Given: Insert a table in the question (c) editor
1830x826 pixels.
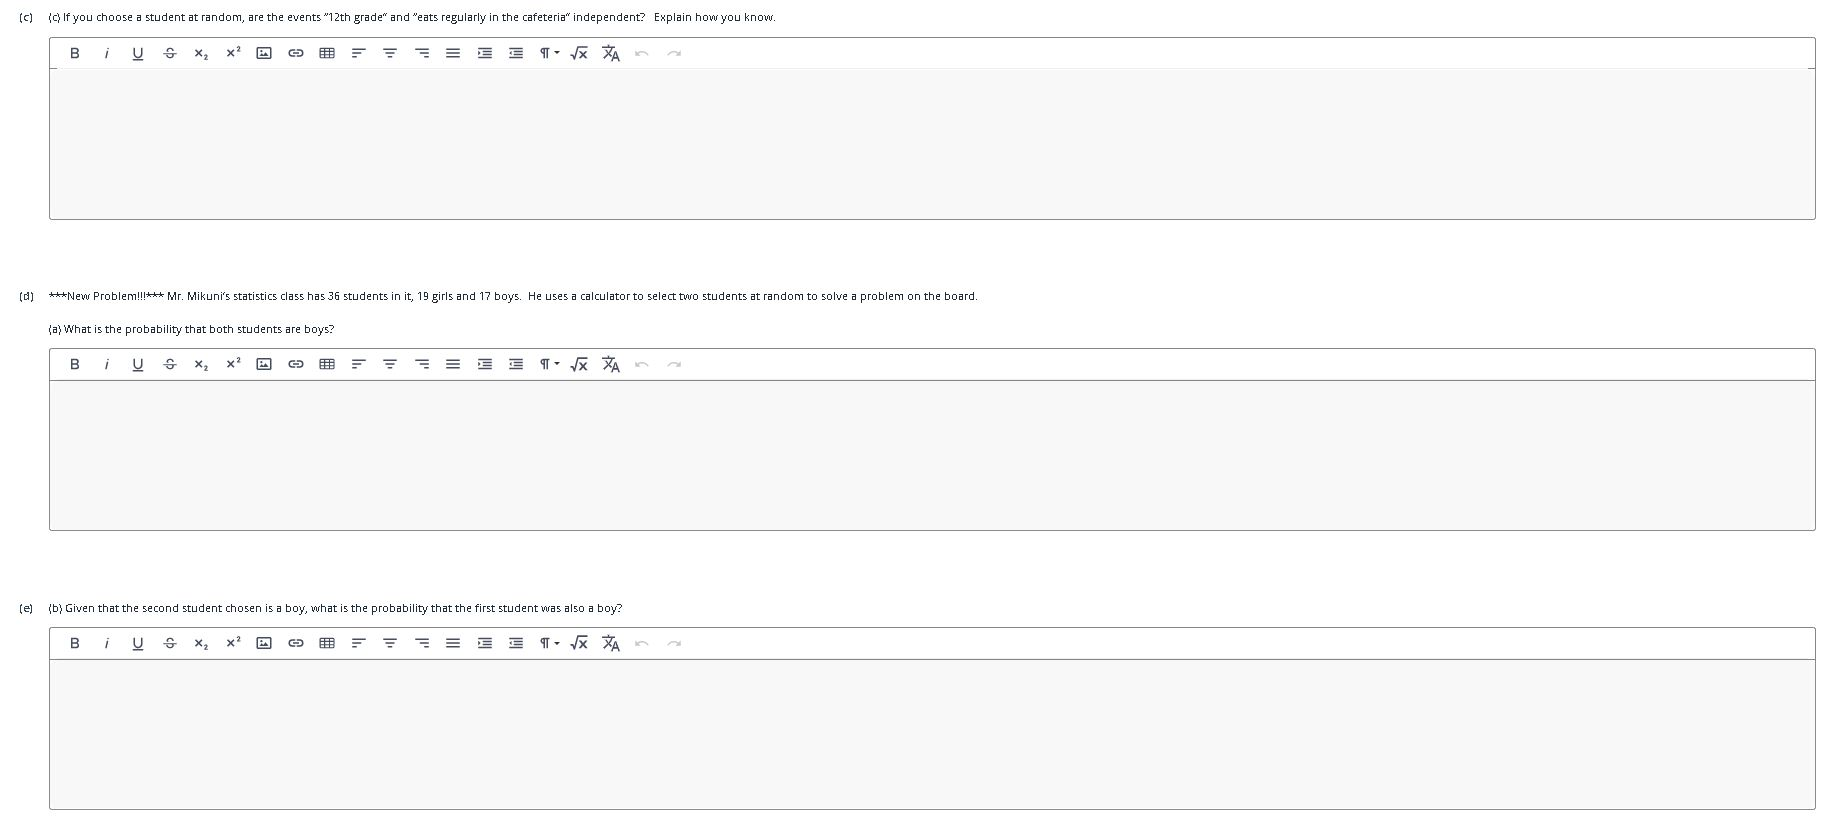Looking at the screenshot, I should point(327,53).
